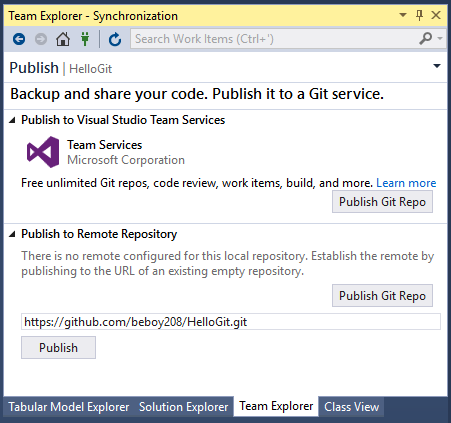The width and height of the screenshot is (451, 423).
Task: Click the Refresh icon in toolbar
Action: click(115, 39)
